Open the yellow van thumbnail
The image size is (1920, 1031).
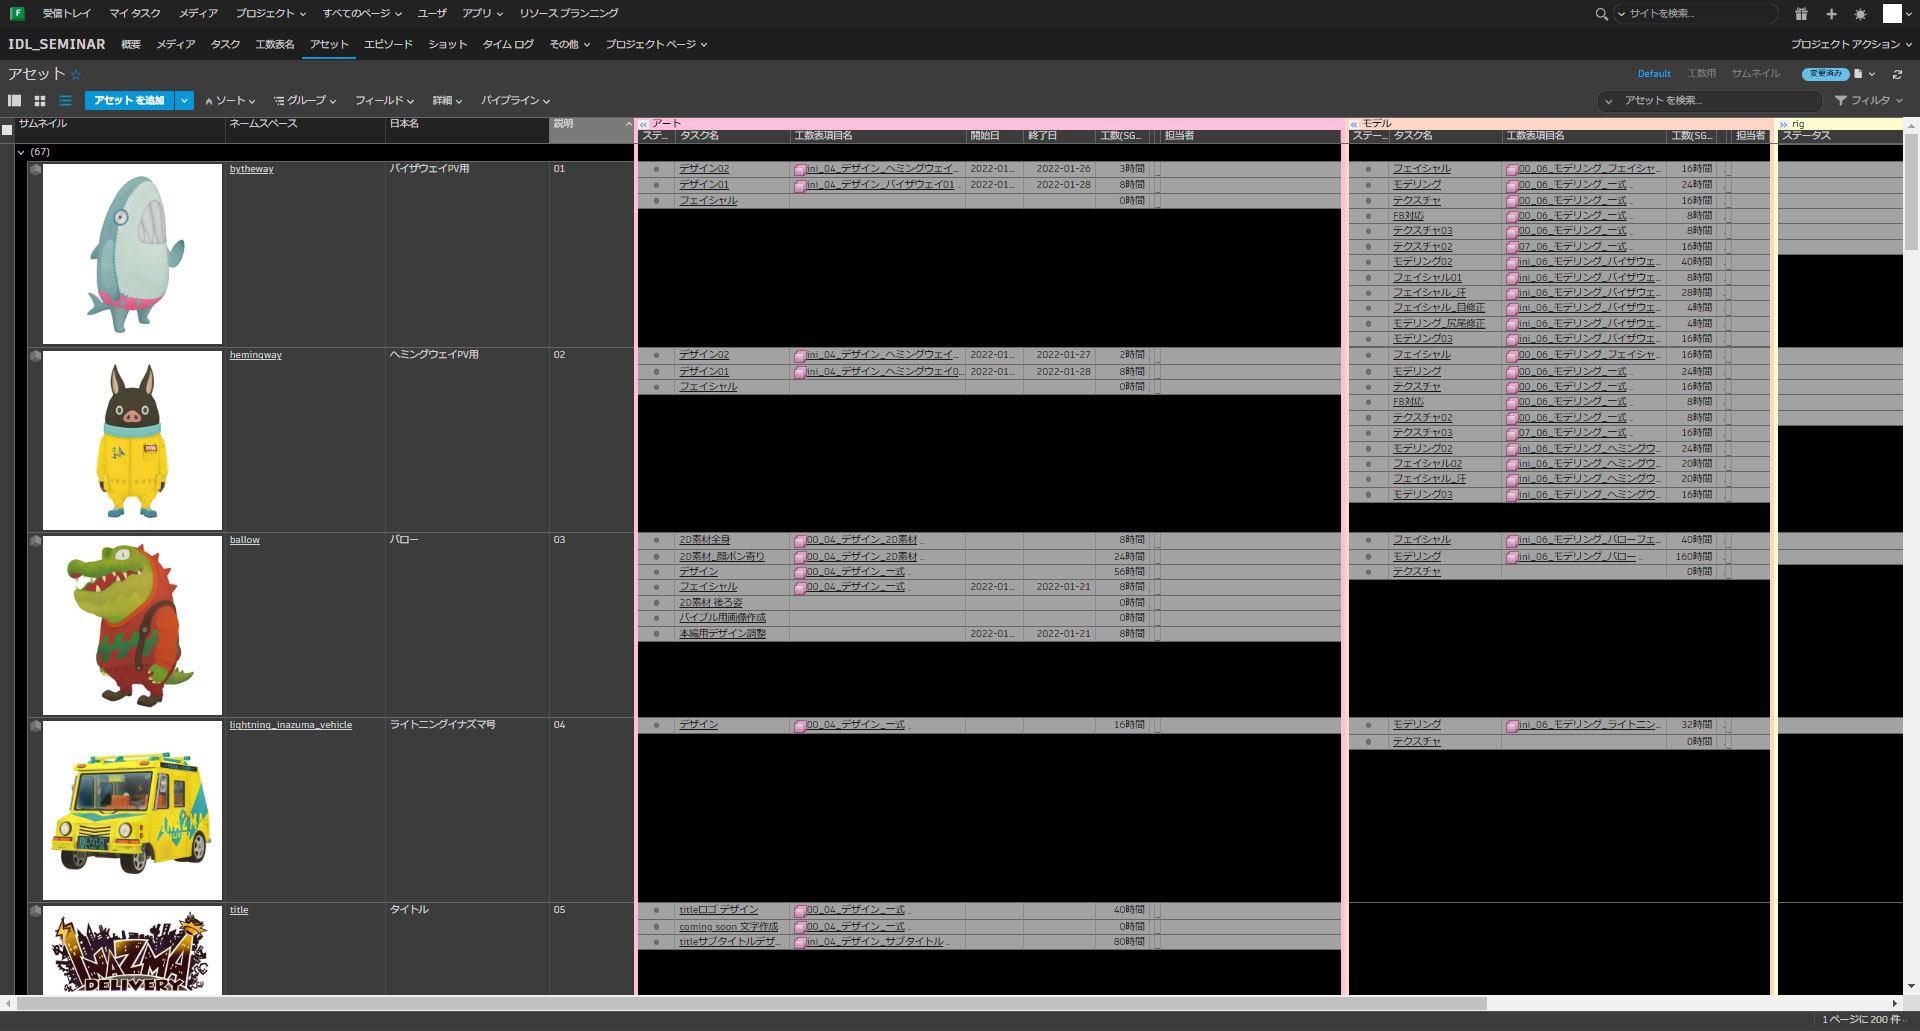132,810
